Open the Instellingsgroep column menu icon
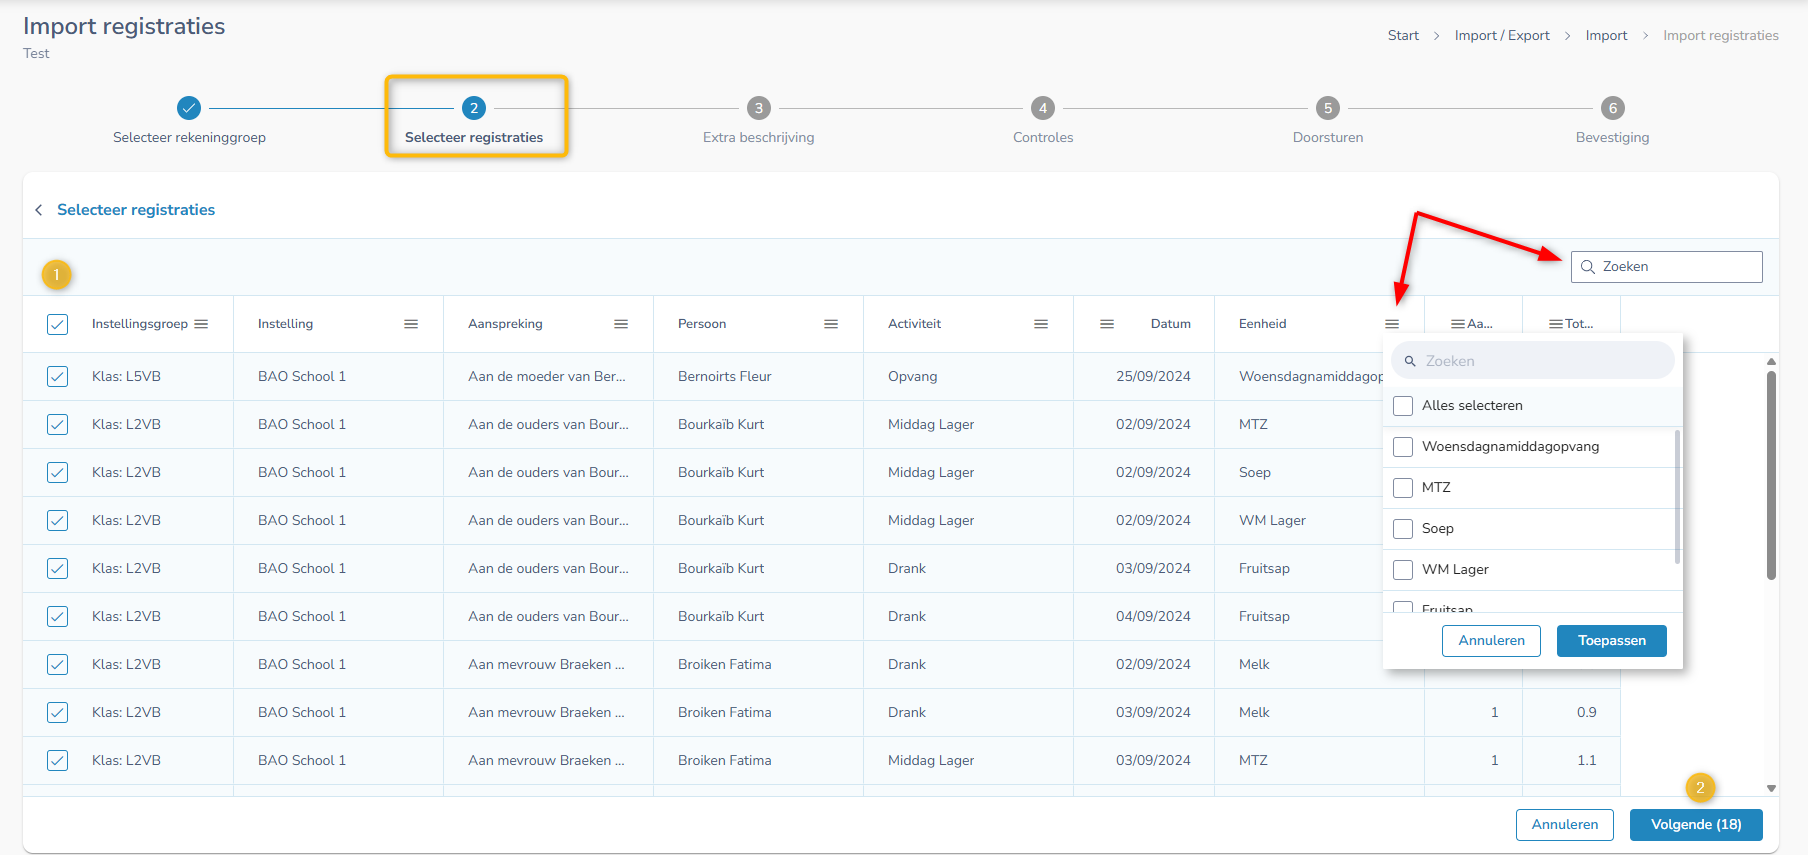The image size is (1808, 855). [201, 324]
